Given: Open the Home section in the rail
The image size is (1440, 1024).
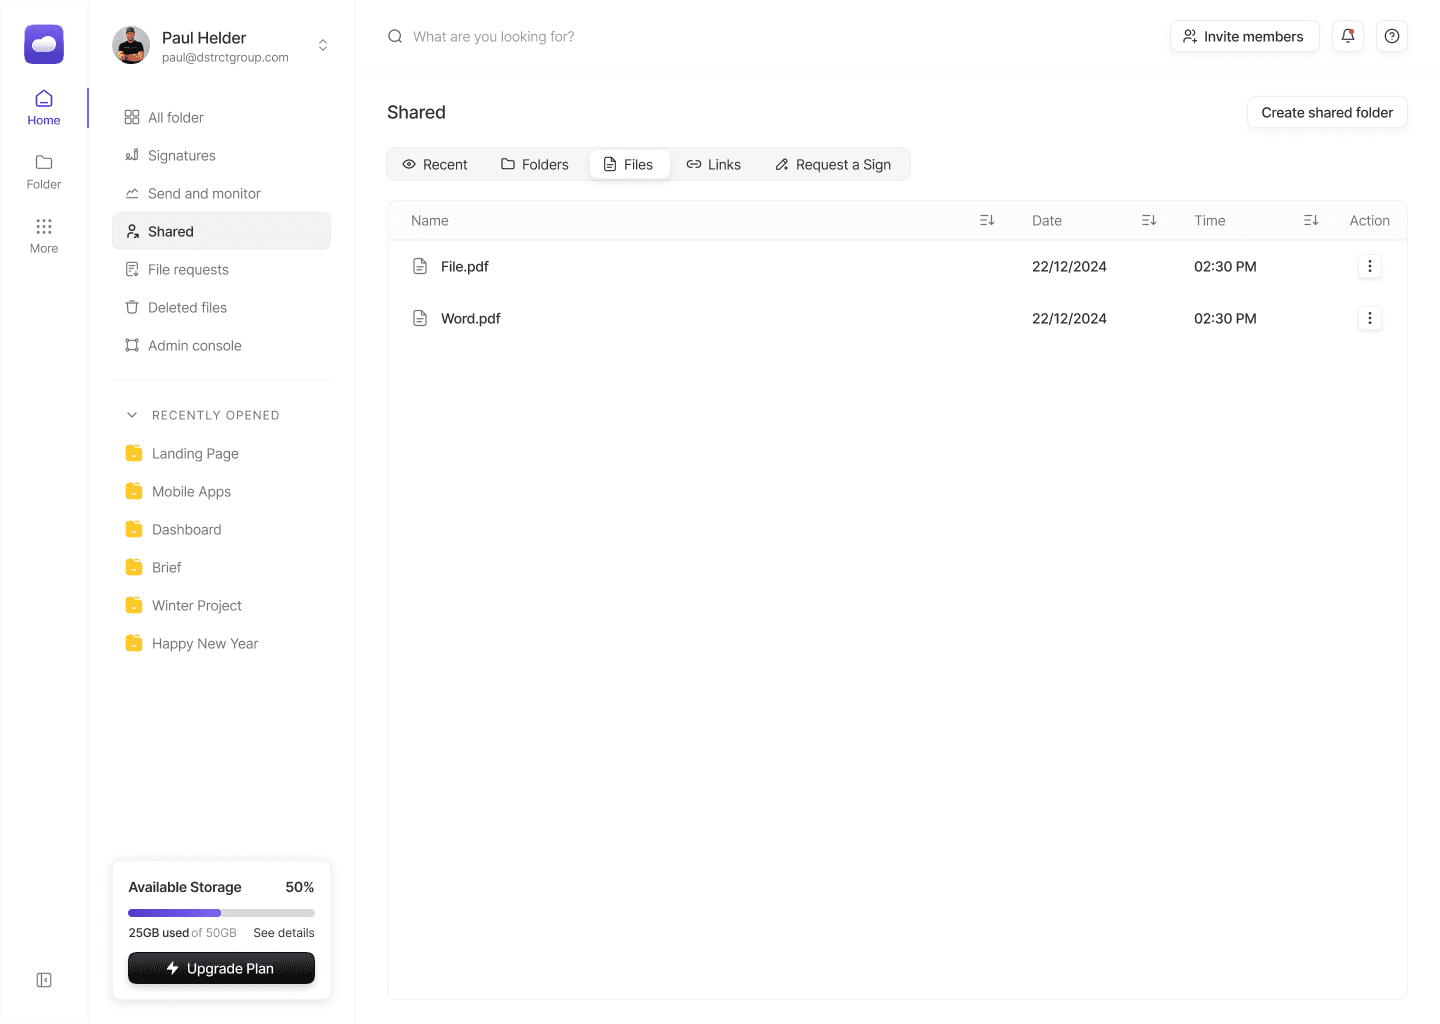Looking at the screenshot, I should [44, 108].
